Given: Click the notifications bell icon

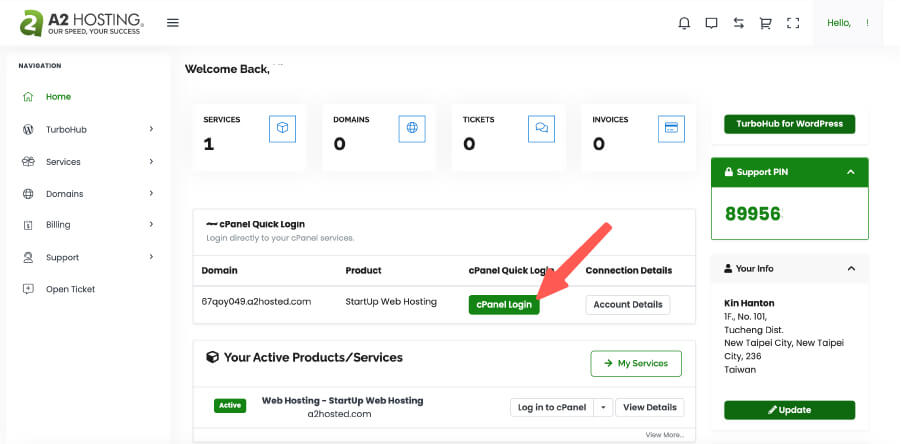Looking at the screenshot, I should [x=684, y=23].
